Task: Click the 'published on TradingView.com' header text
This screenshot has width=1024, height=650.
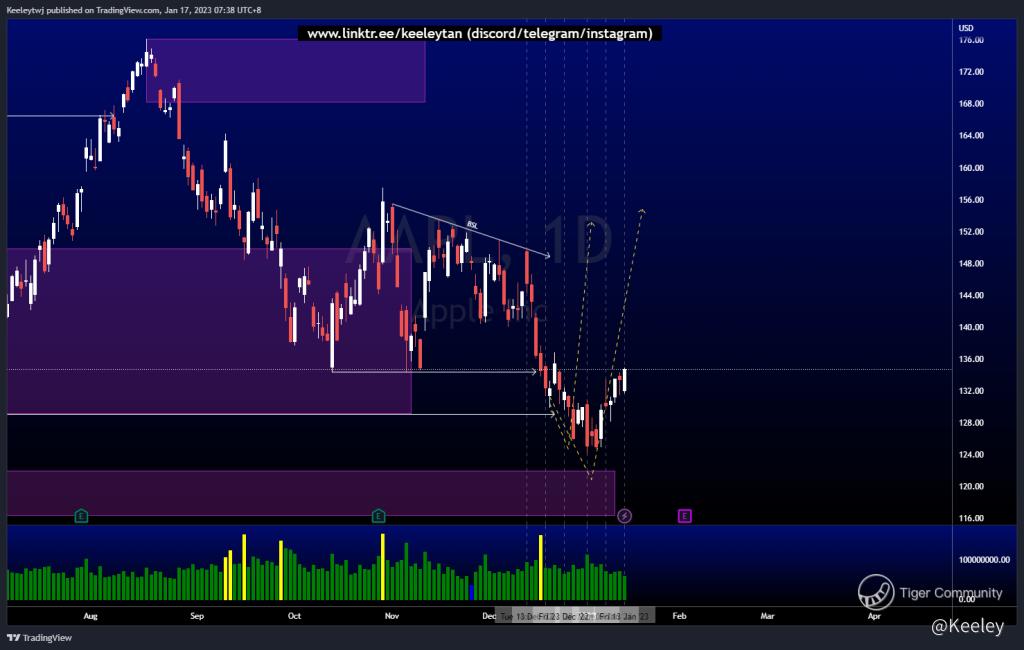Action: point(103,10)
